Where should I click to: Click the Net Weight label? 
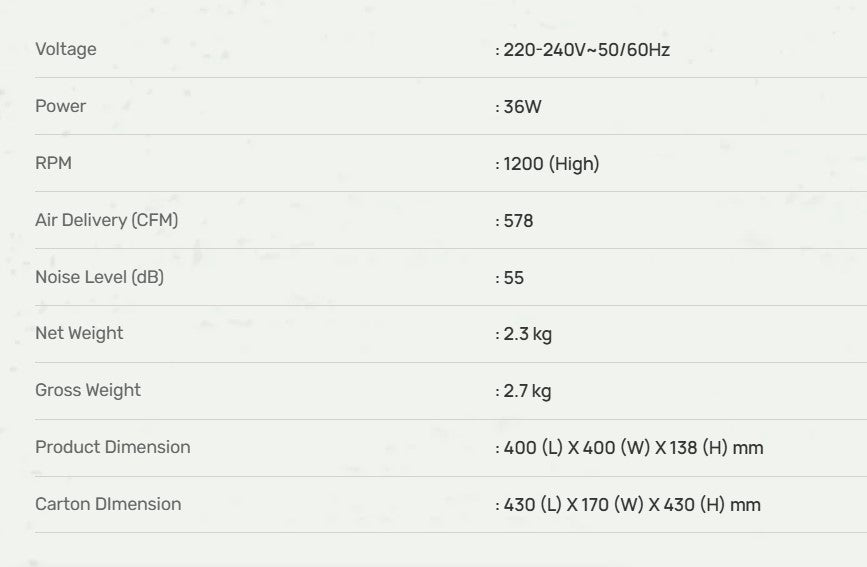[x=79, y=334]
